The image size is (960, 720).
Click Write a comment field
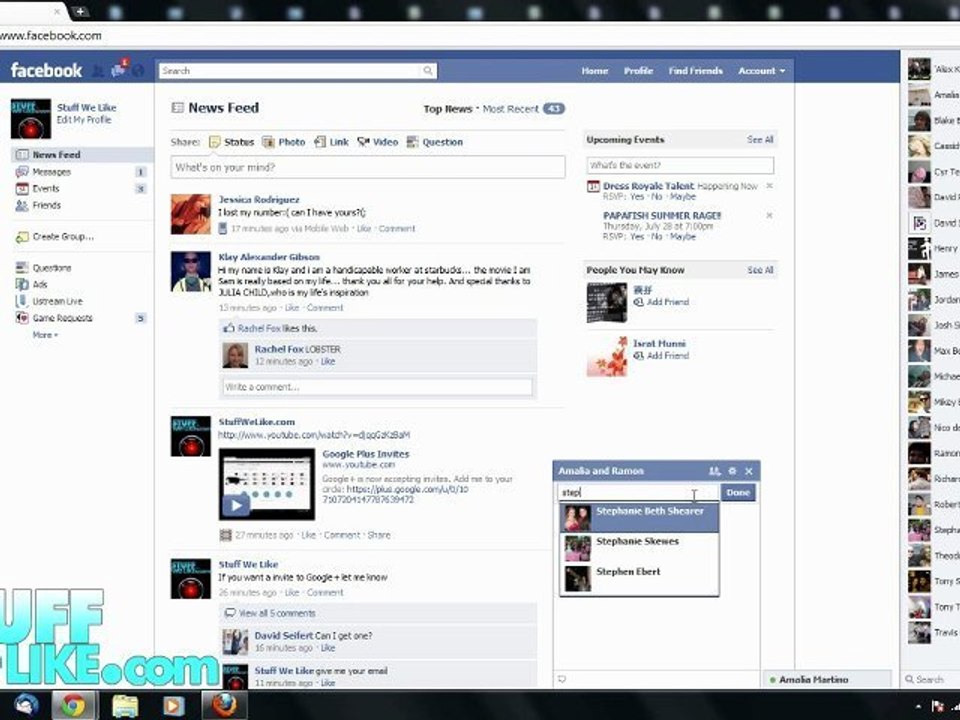(378, 387)
